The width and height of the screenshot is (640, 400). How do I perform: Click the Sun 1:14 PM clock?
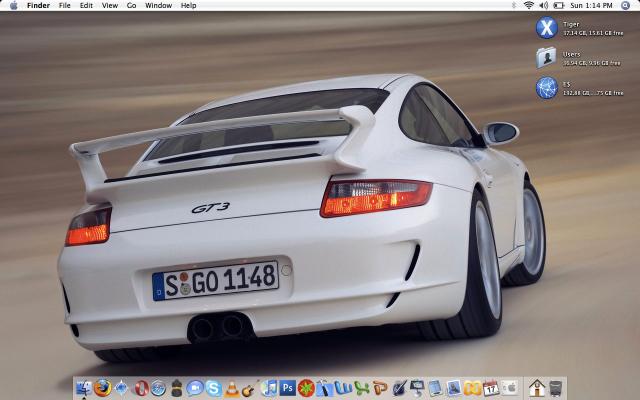[x=591, y=5]
